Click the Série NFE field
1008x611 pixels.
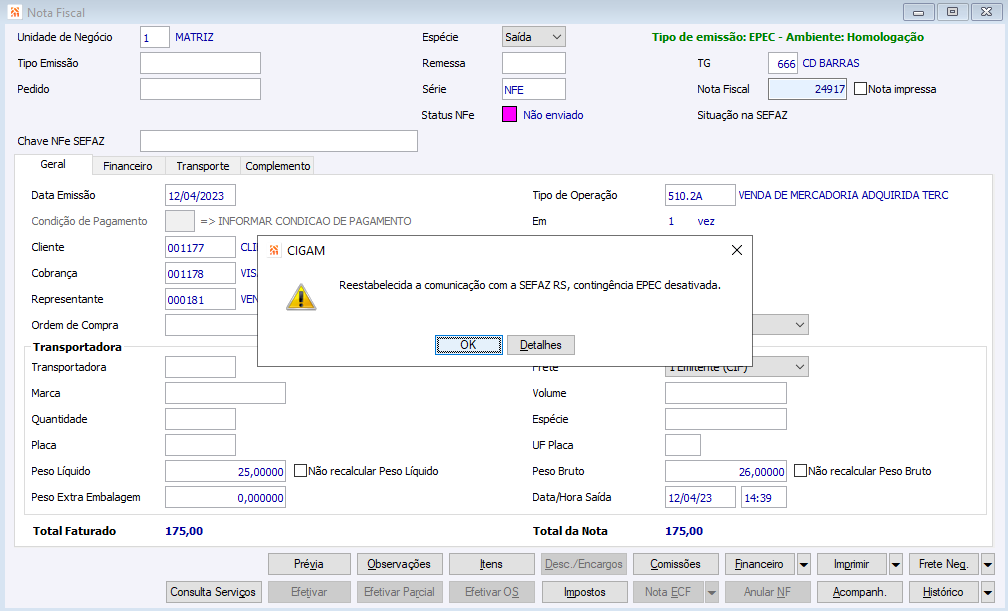click(534, 89)
